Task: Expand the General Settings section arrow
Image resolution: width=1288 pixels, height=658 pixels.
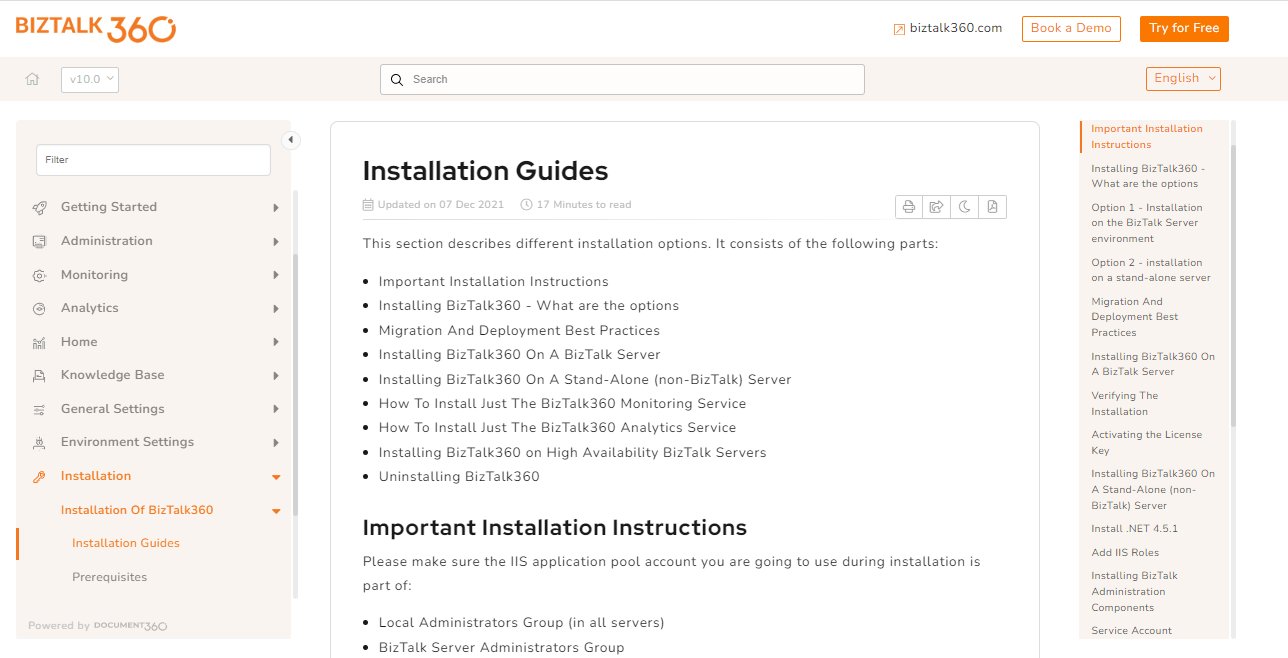Action: click(276, 409)
